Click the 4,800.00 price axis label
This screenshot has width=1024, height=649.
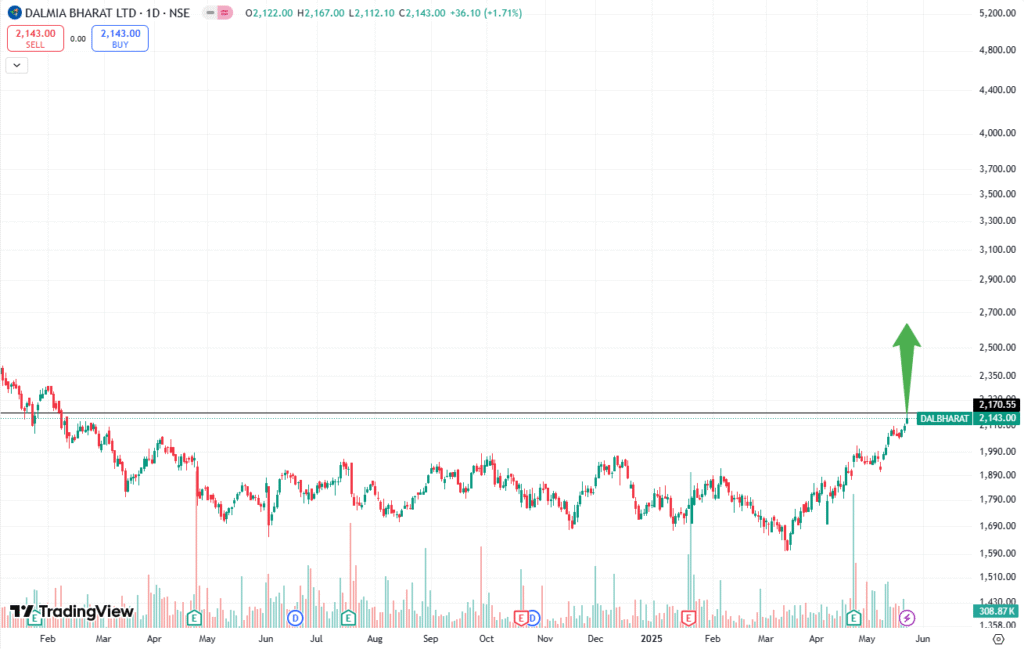[x=997, y=50]
